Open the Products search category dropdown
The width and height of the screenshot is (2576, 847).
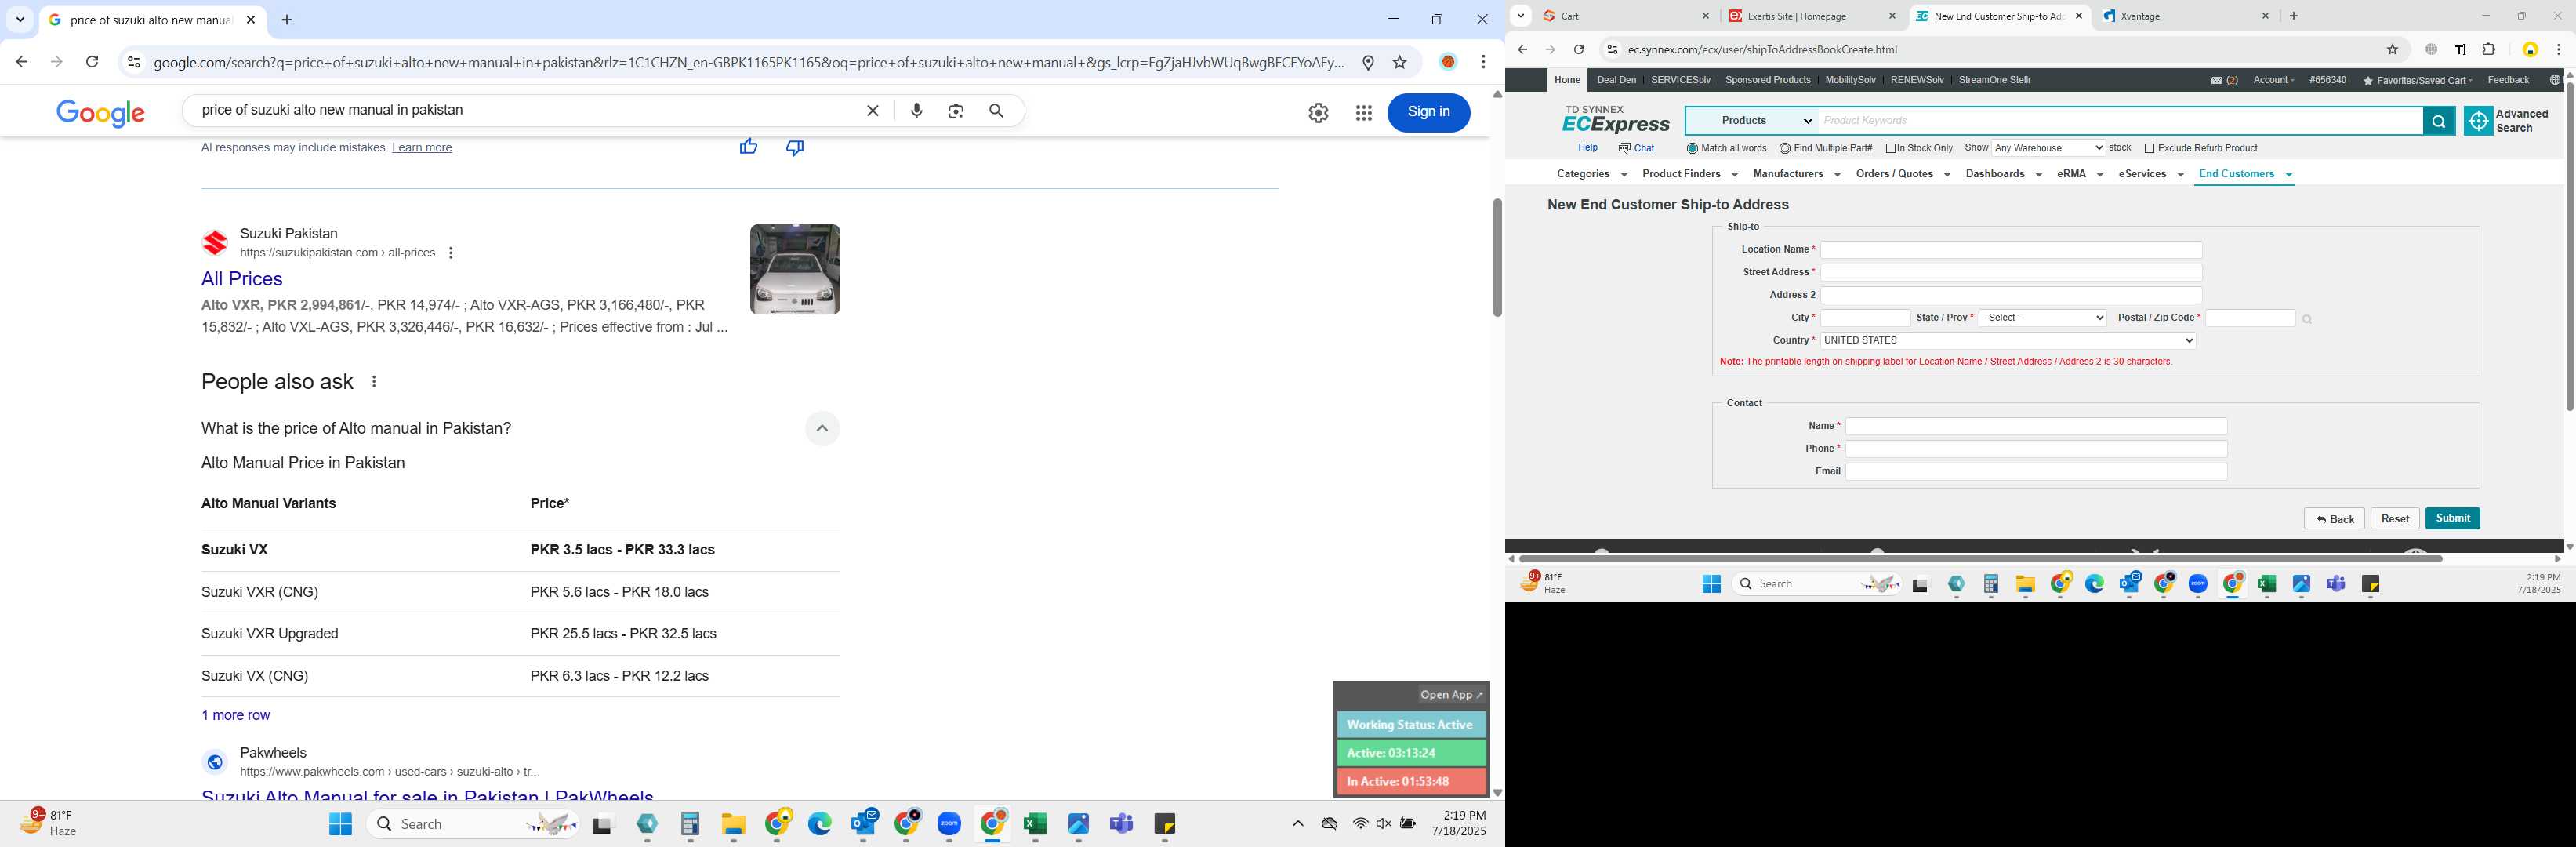pos(1752,121)
